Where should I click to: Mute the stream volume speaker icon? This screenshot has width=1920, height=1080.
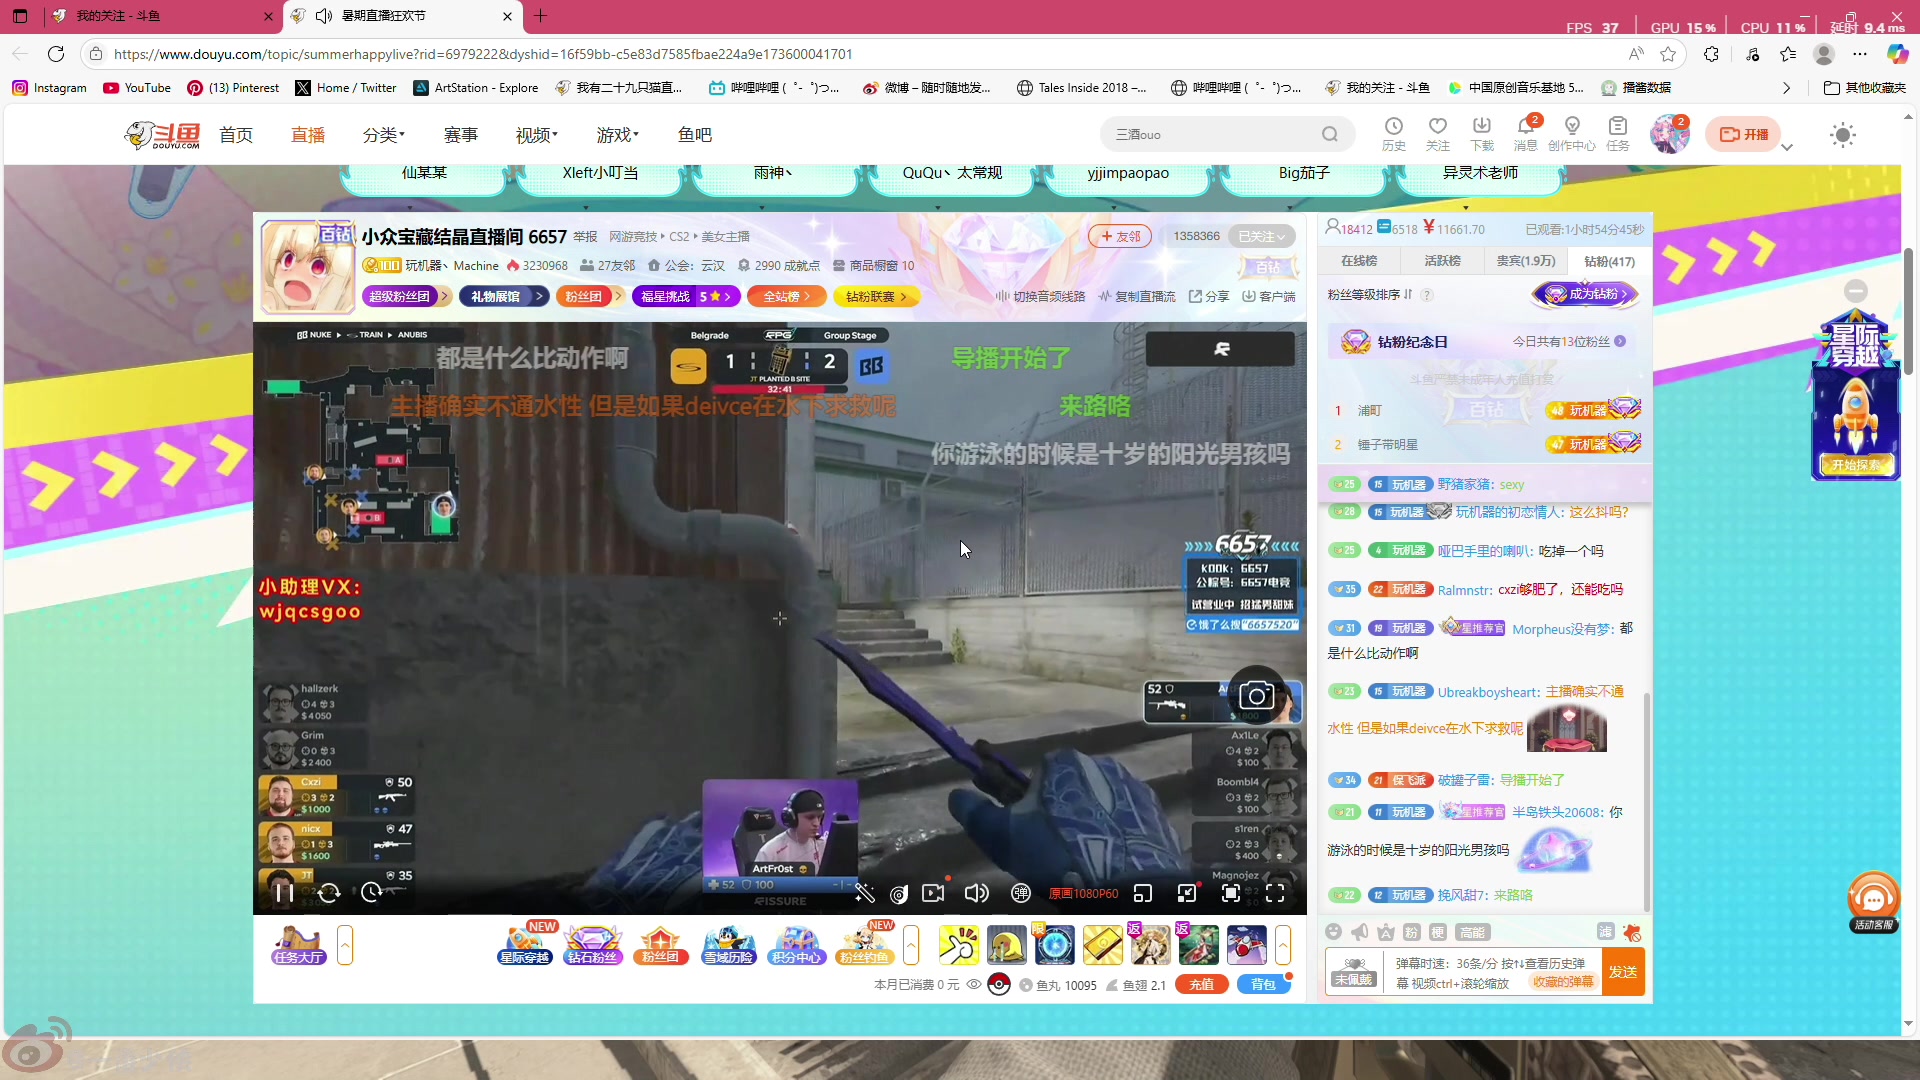coord(976,893)
